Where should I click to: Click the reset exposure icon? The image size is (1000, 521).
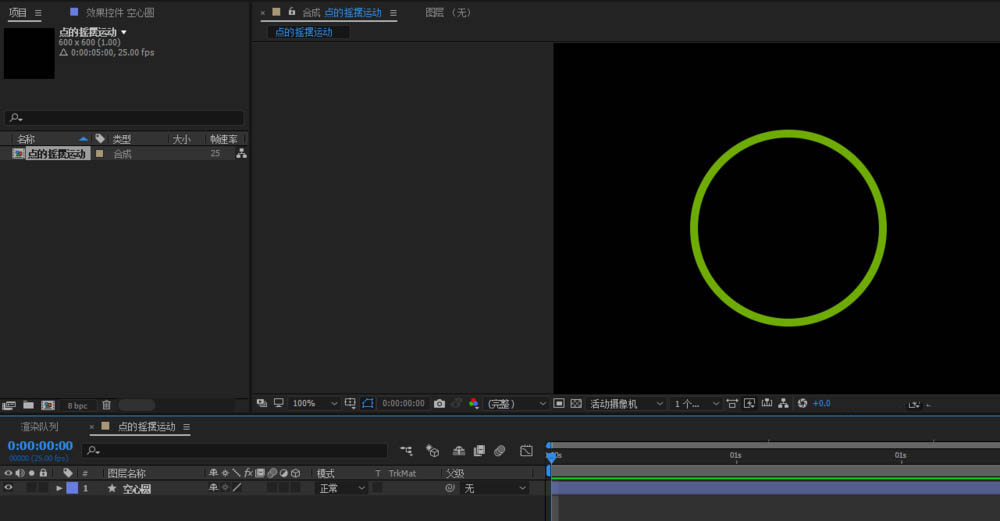pos(802,404)
